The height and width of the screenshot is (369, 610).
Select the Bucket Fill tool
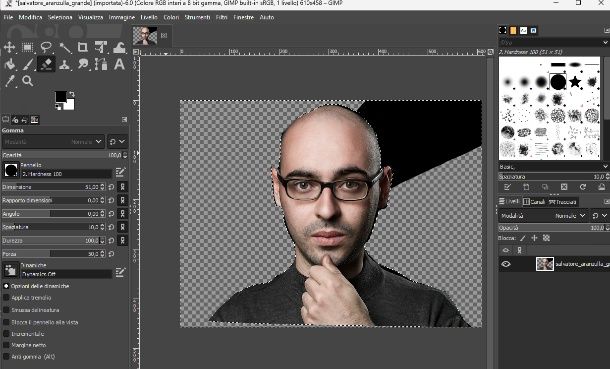9,64
